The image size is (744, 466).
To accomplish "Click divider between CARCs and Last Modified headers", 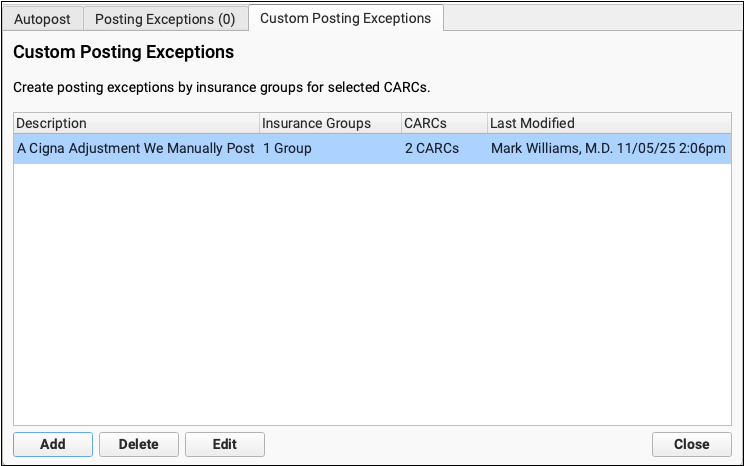I will tap(487, 123).
